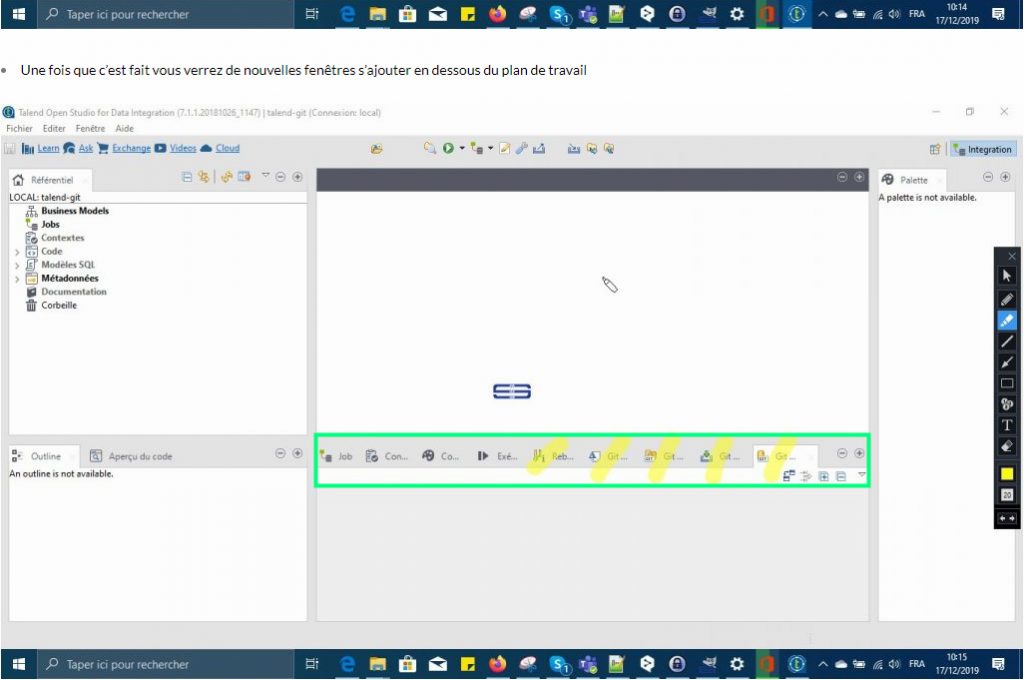Select the pen tool in the annotation toolbar

[1006, 299]
